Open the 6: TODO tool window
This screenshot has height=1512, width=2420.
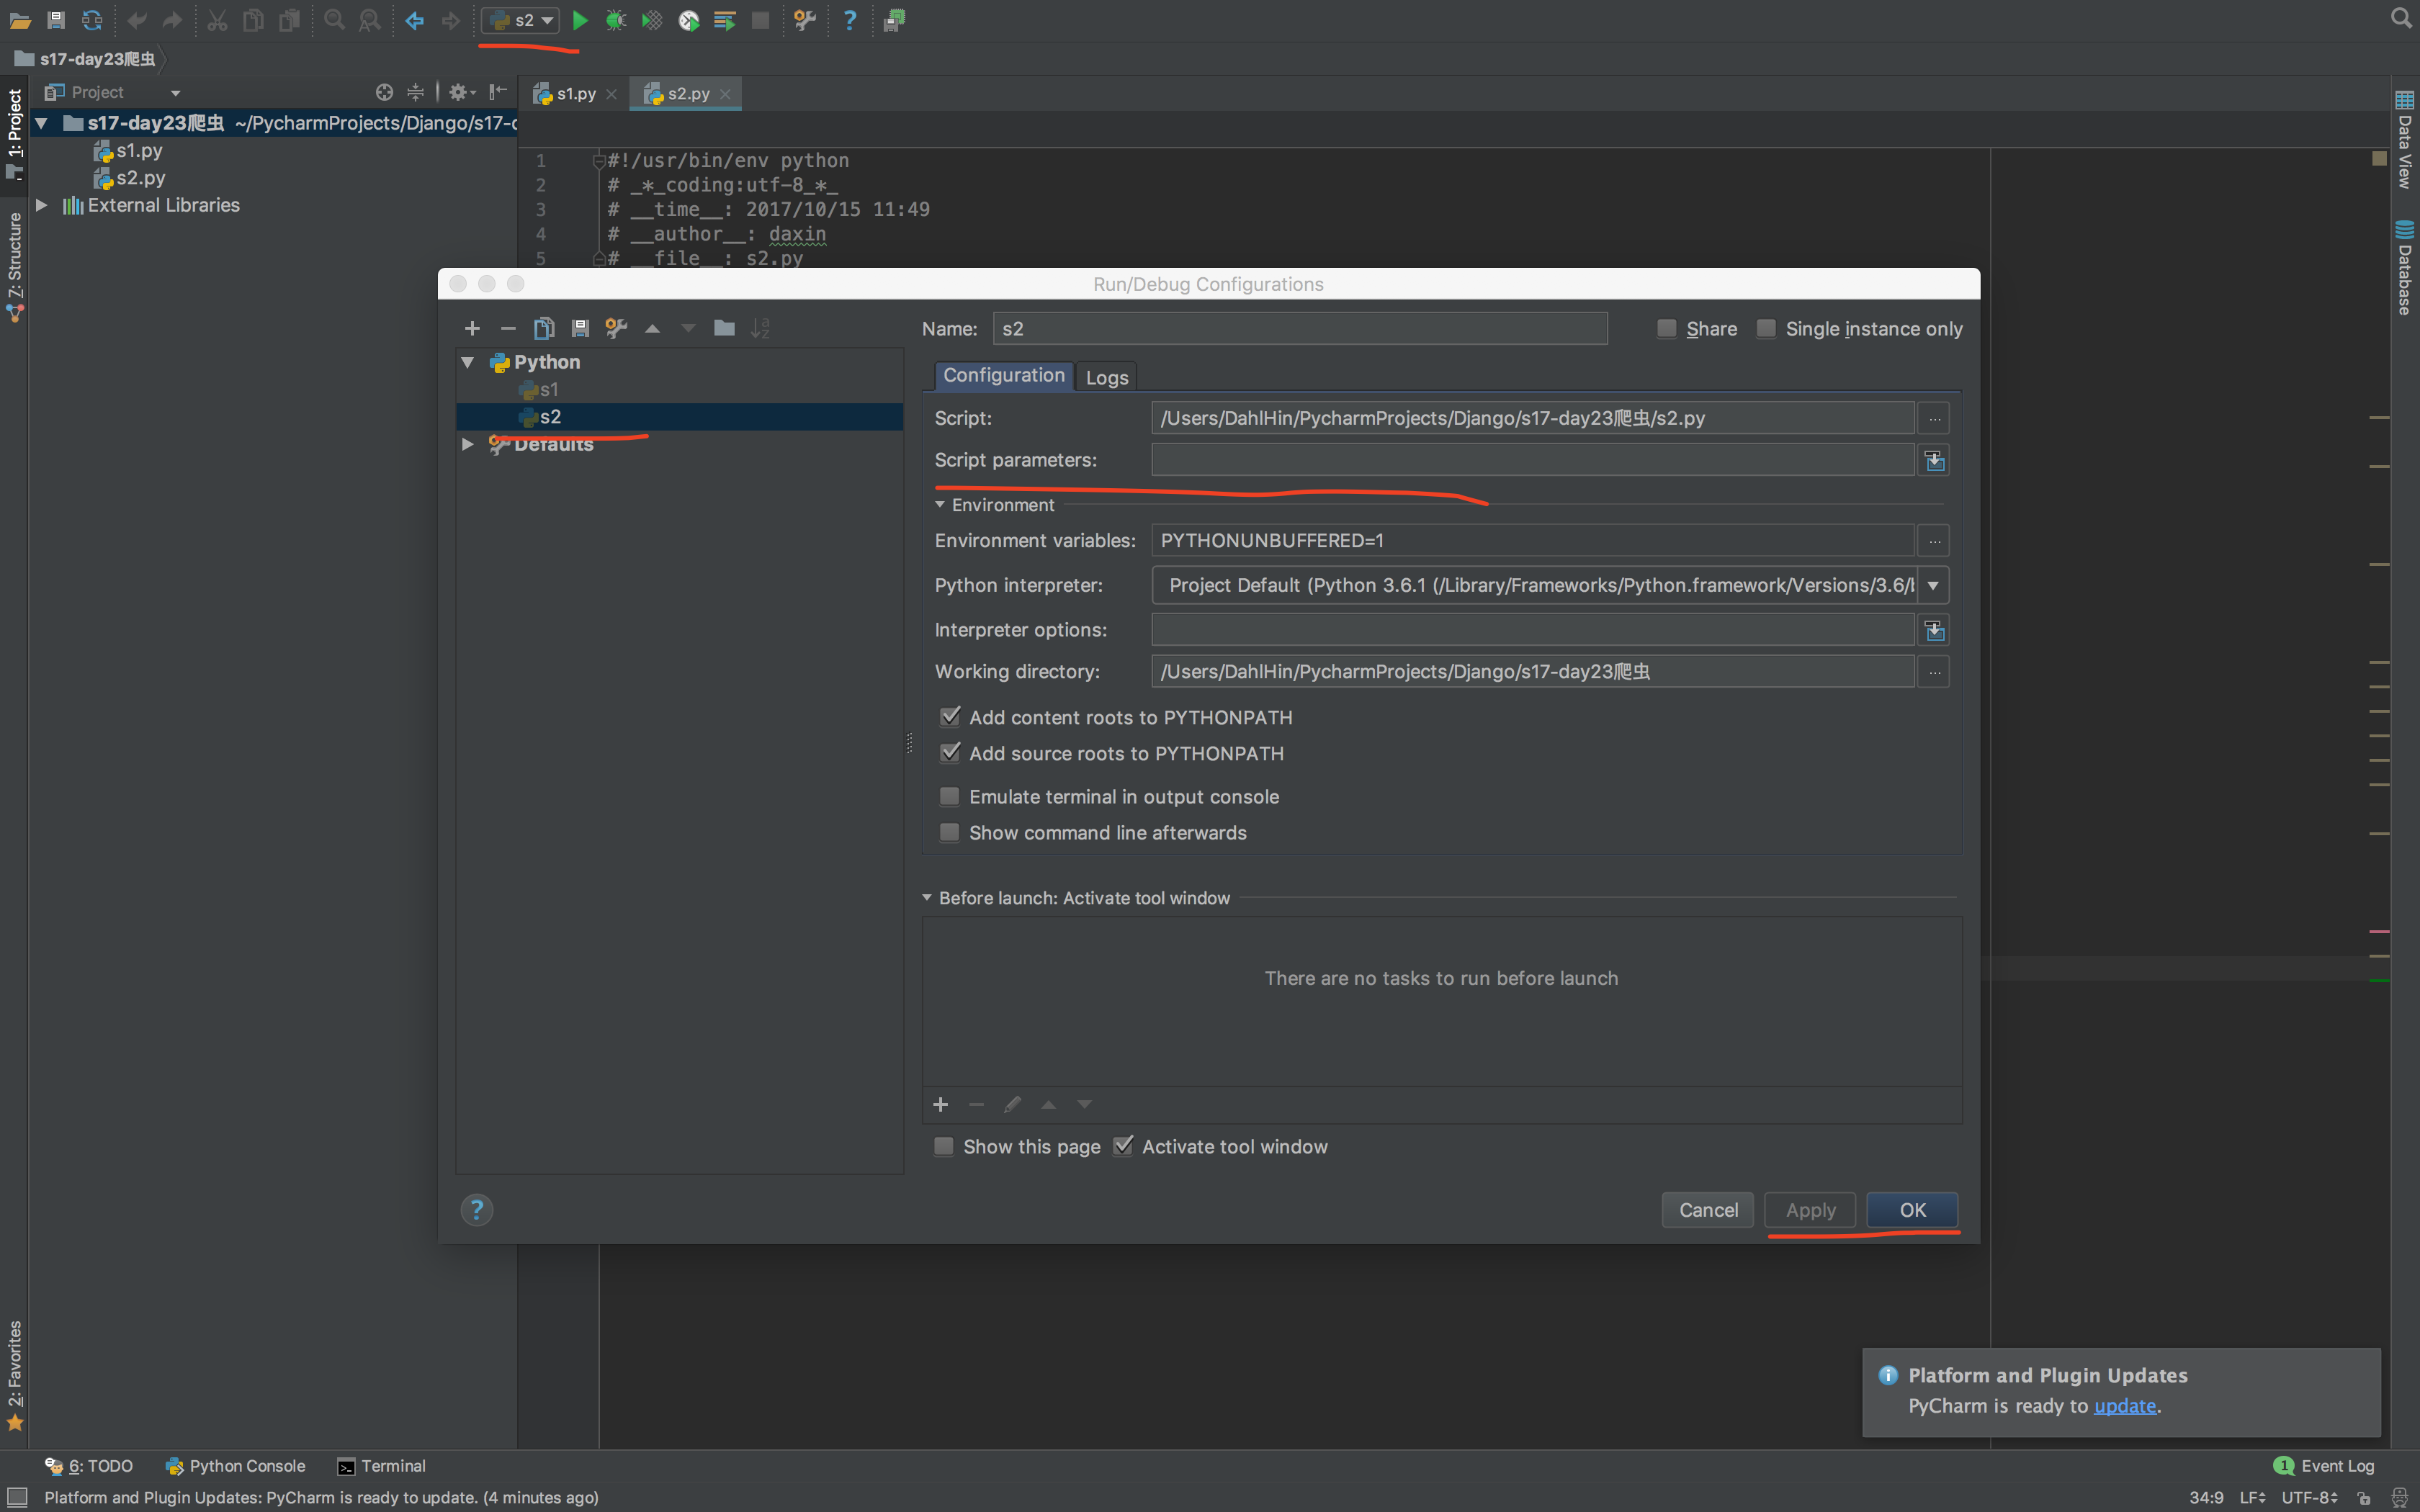click(89, 1466)
